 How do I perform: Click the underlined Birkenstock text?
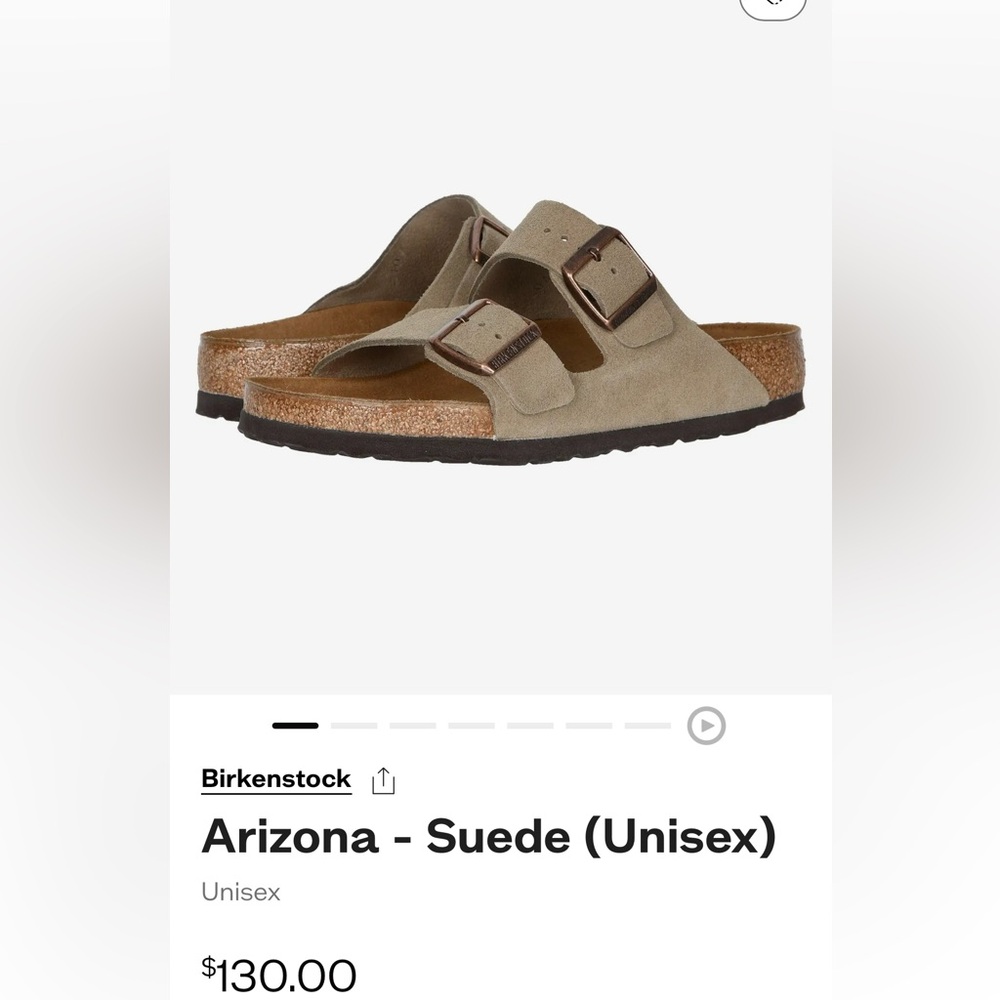[276, 779]
